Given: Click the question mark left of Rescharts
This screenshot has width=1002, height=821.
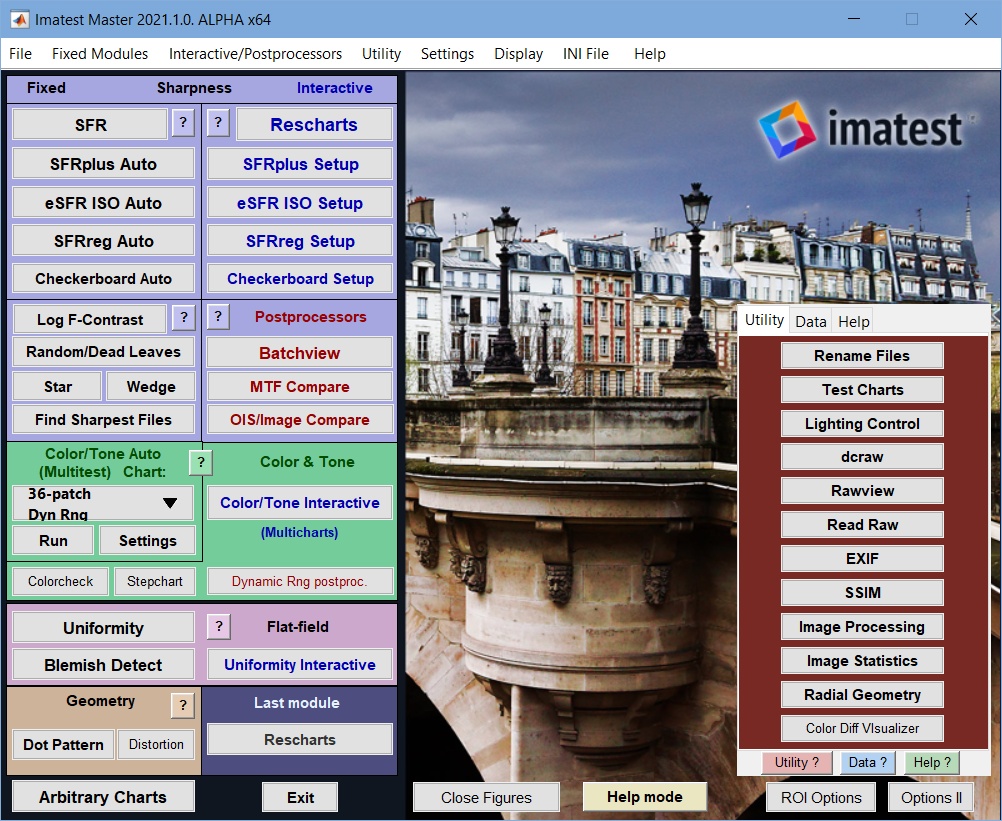Looking at the screenshot, I should pos(218,122).
